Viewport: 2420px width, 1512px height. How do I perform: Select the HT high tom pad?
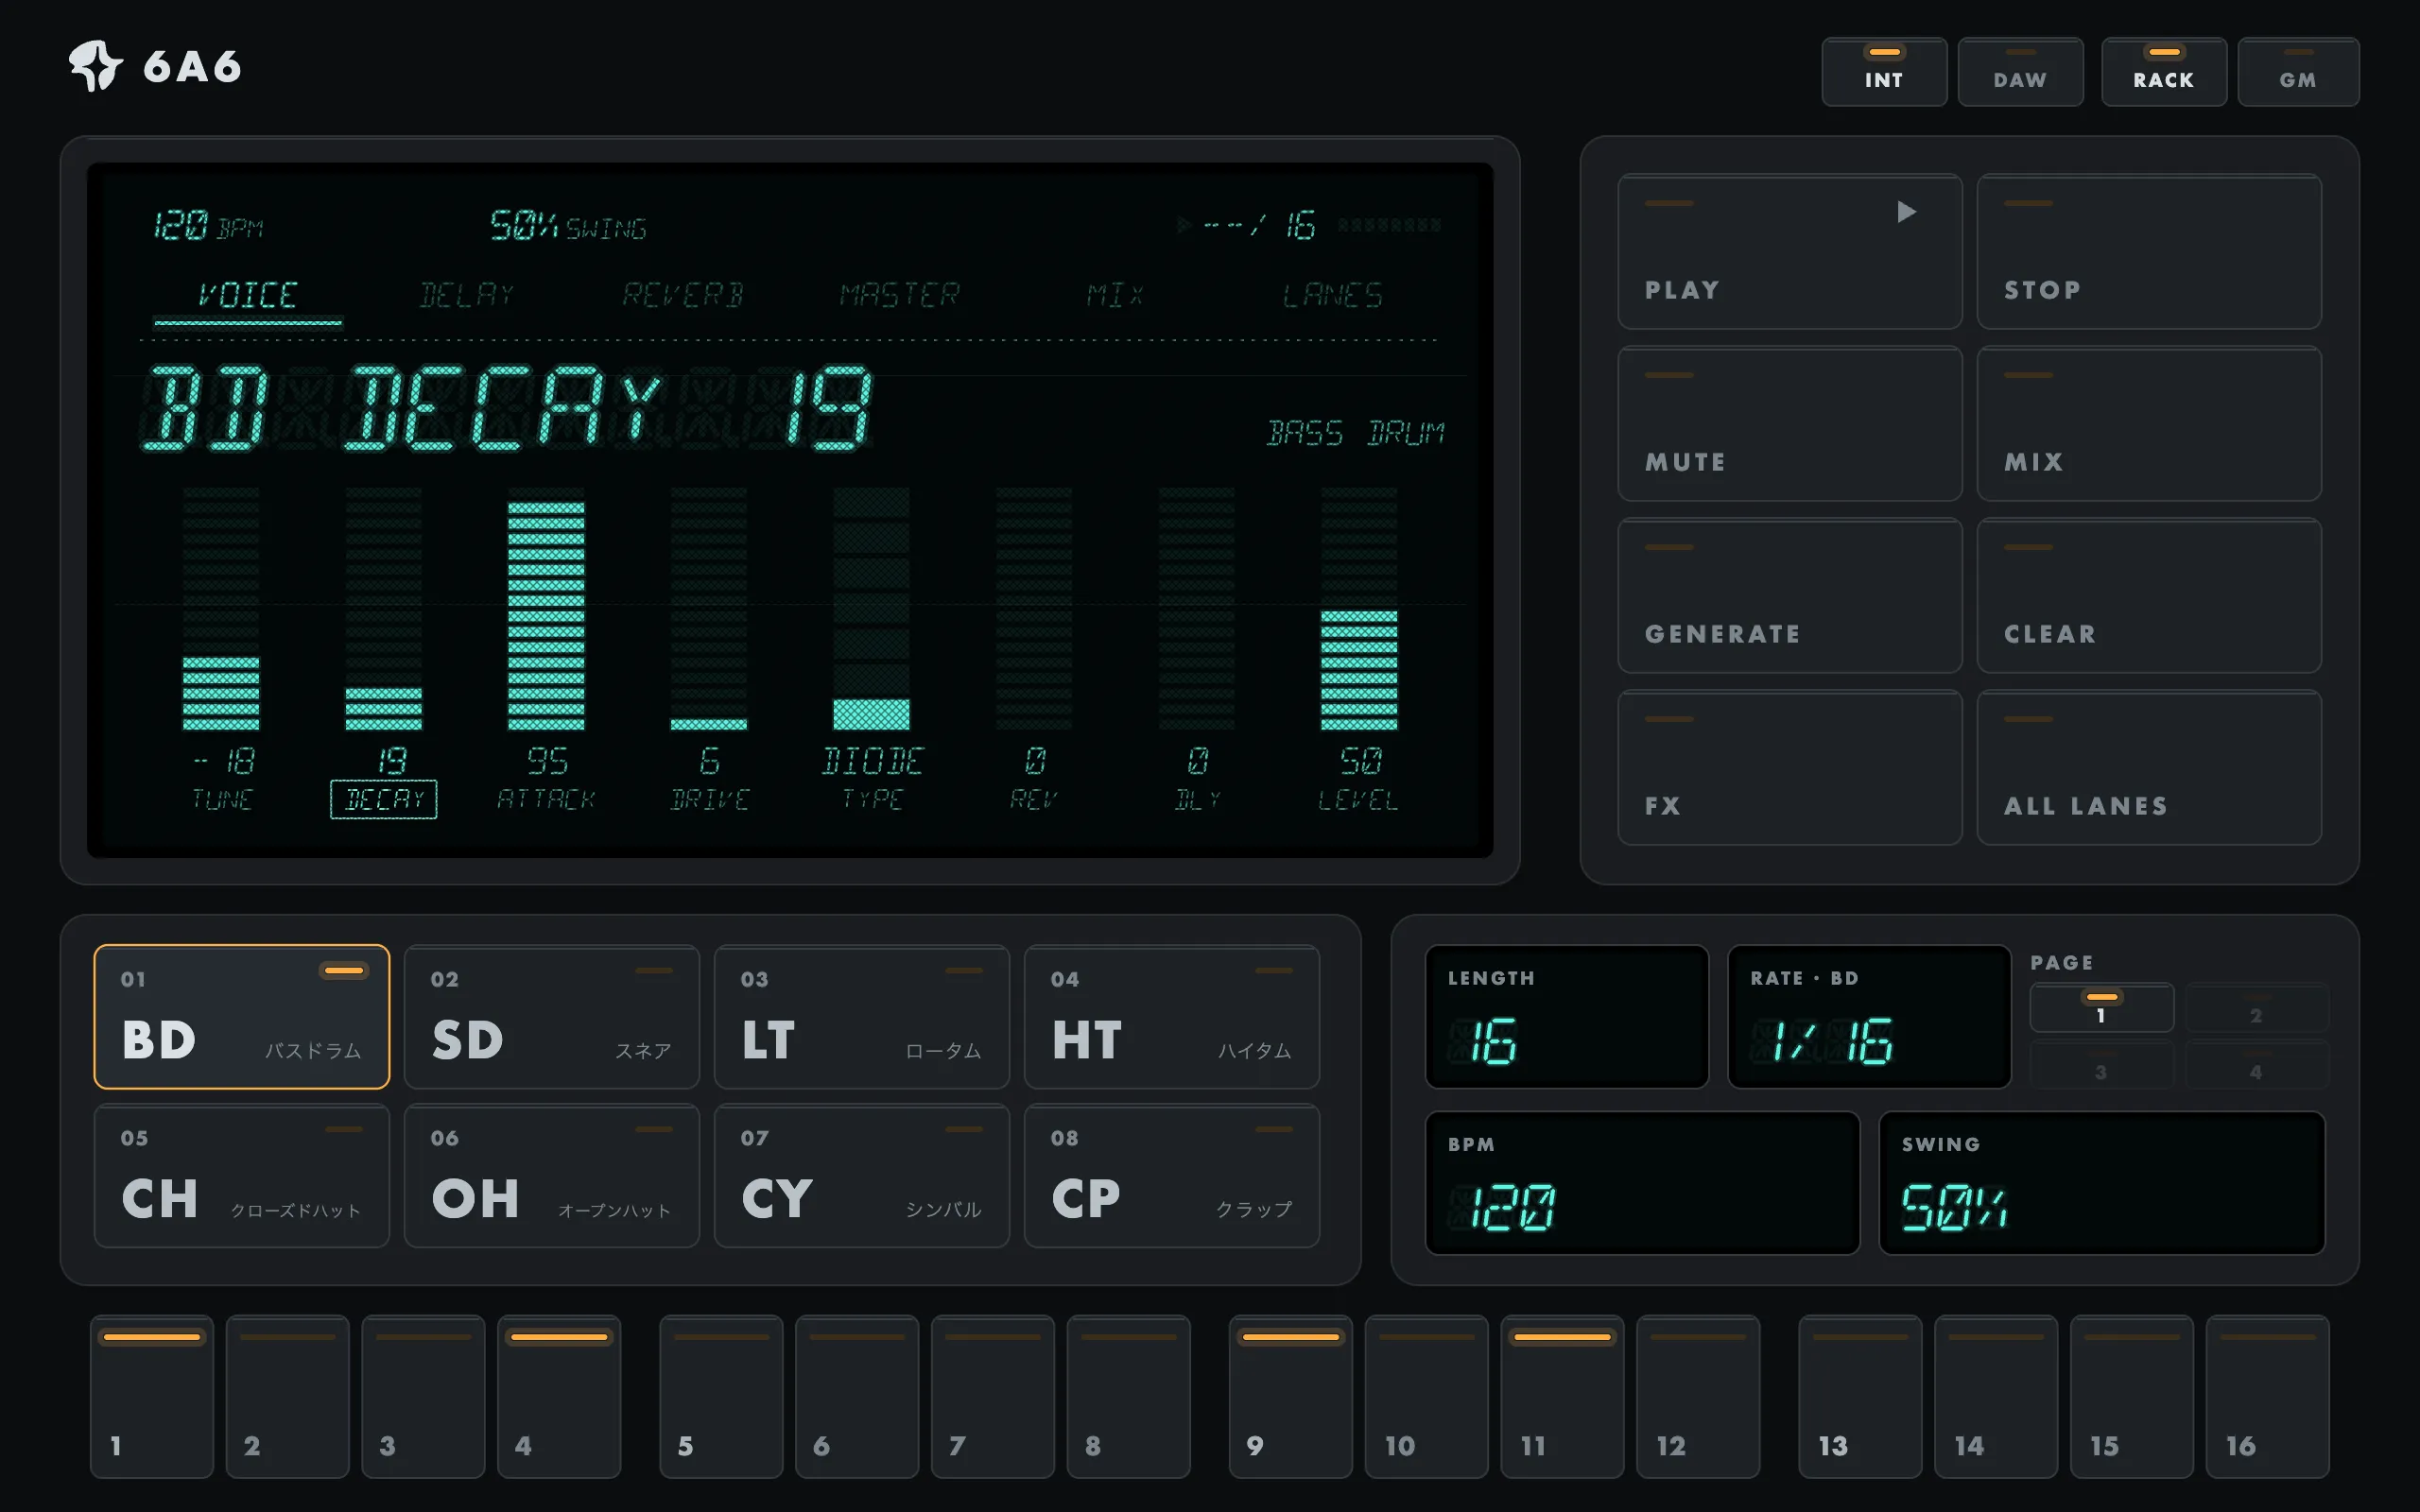point(1172,1017)
